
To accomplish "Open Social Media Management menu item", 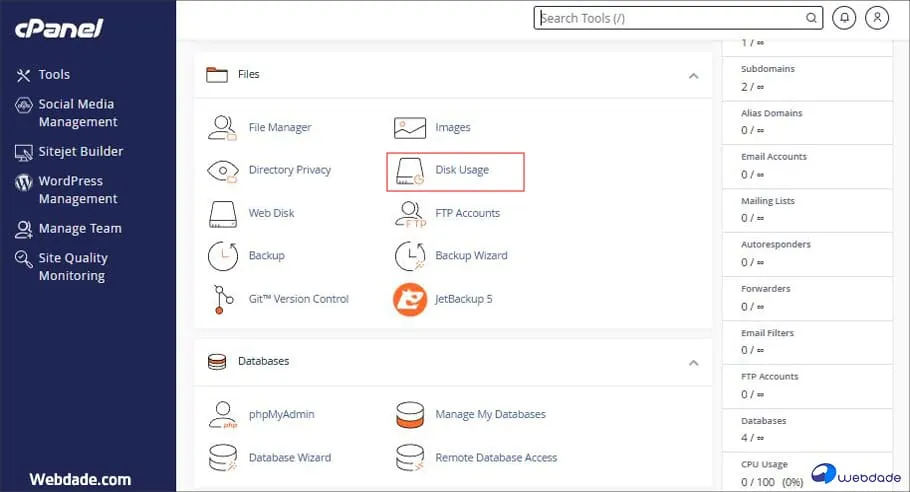I will click(78, 113).
